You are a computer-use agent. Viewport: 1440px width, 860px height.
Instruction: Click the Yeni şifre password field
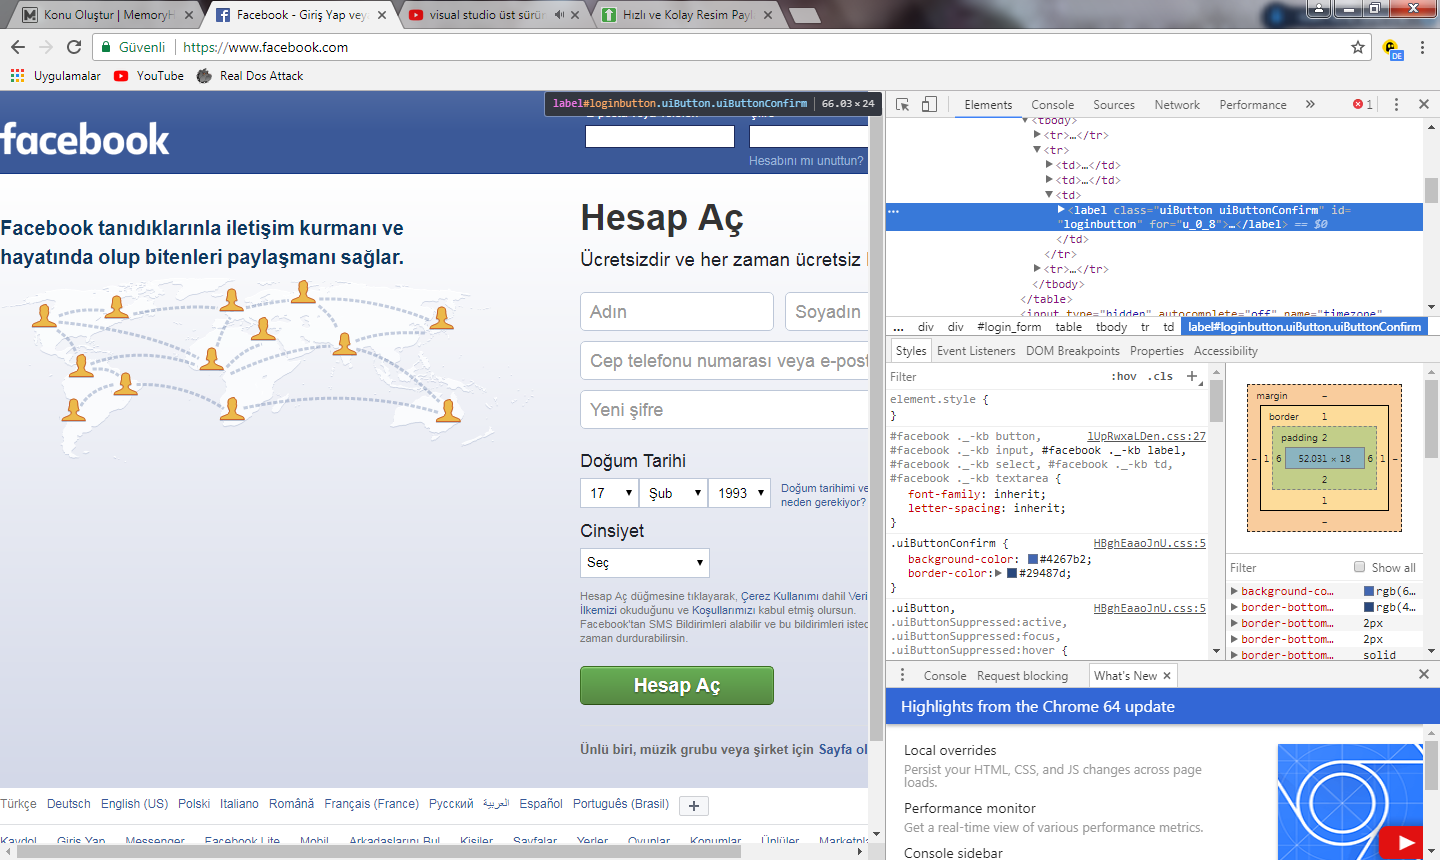724,409
